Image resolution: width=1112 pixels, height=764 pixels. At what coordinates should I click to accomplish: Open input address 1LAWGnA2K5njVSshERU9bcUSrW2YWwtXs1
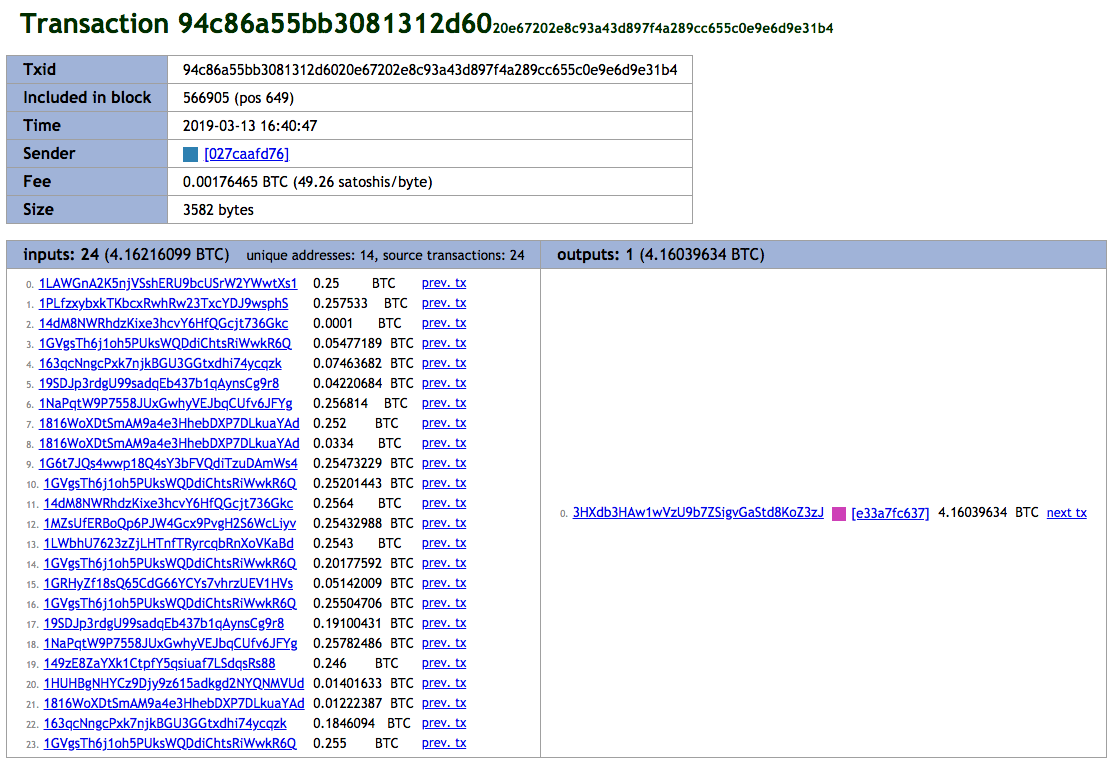point(168,283)
